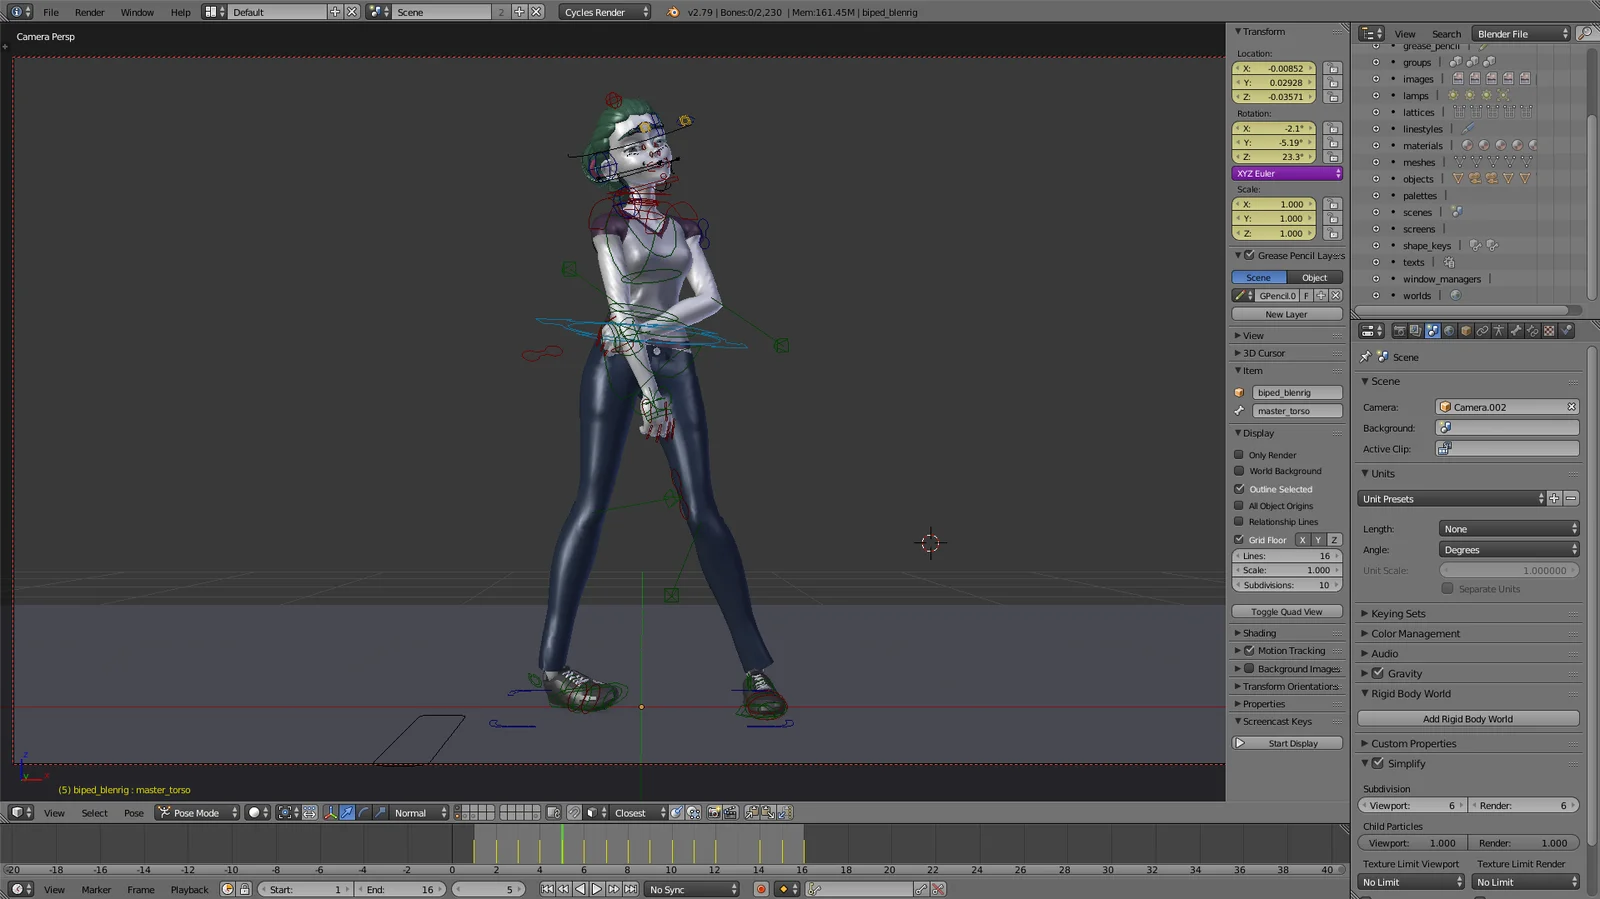The height and width of the screenshot is (899, 1600).
Task: Click the play animation button in timeline
Action: pos(597,889)
